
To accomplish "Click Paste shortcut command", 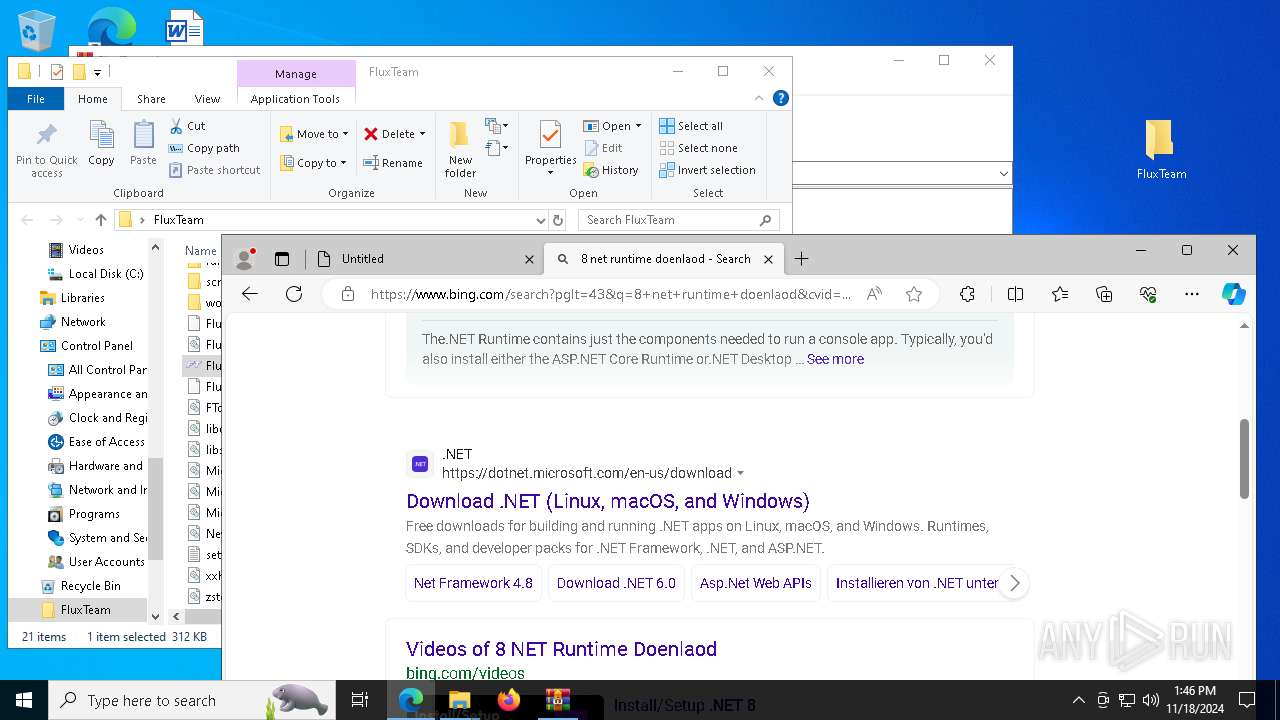I will (214, 170).
